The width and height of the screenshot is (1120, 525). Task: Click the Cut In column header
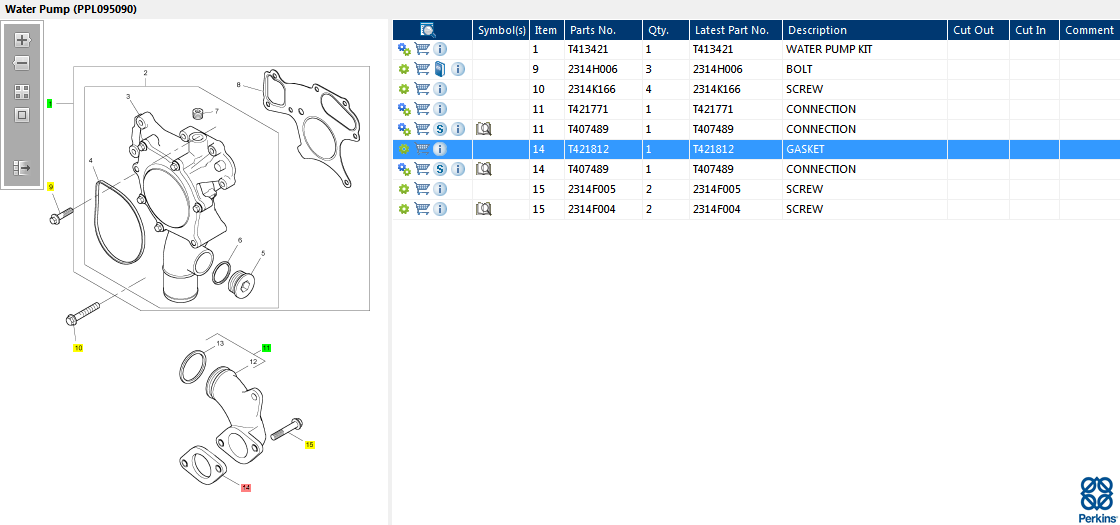1034,30
